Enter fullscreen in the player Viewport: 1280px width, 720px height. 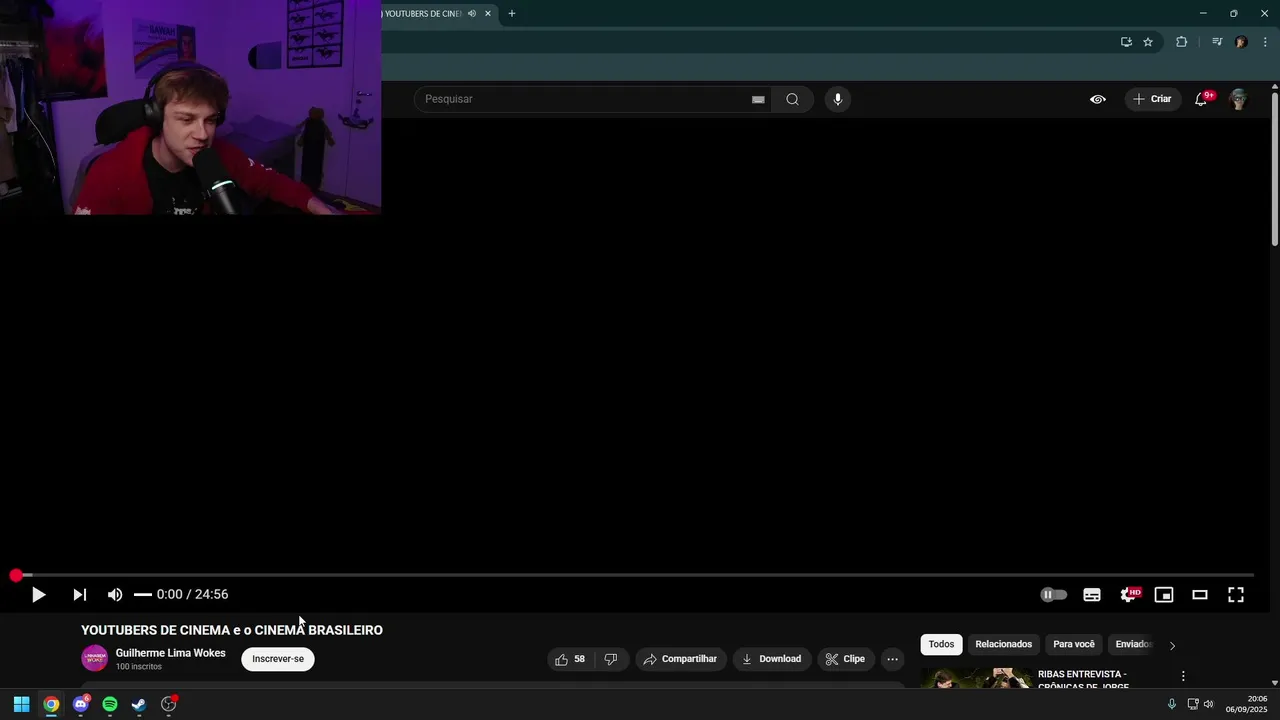pos(1236,595)
